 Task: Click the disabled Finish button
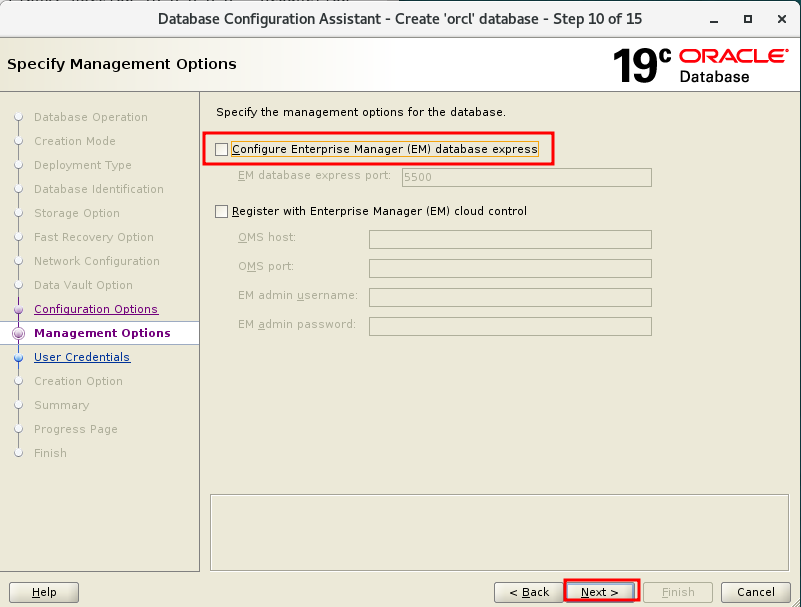click(678, 592)
